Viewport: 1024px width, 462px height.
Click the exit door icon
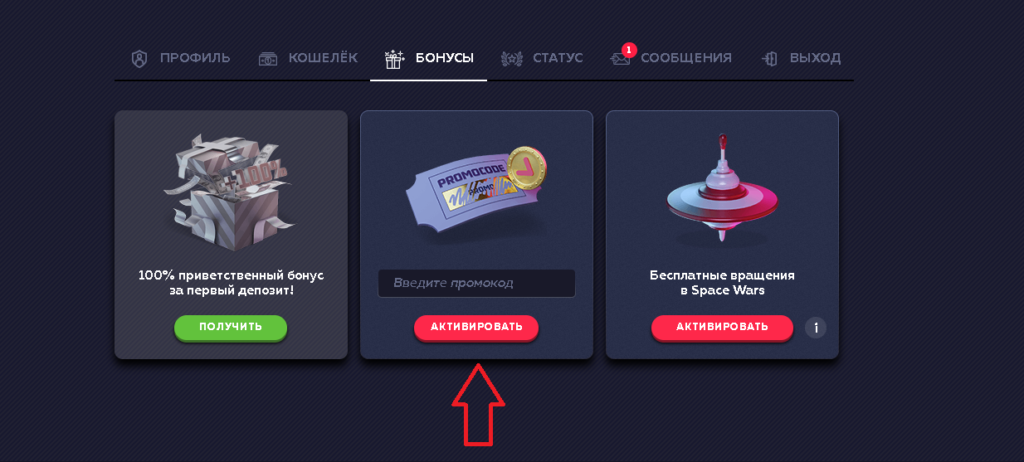coord(770,59)
